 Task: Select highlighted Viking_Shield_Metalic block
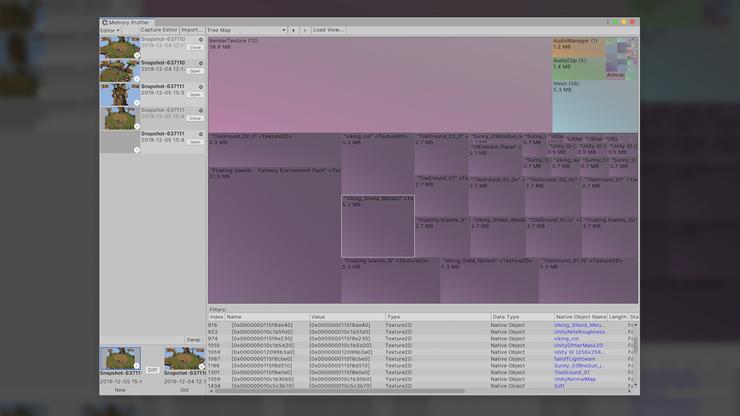378,226
